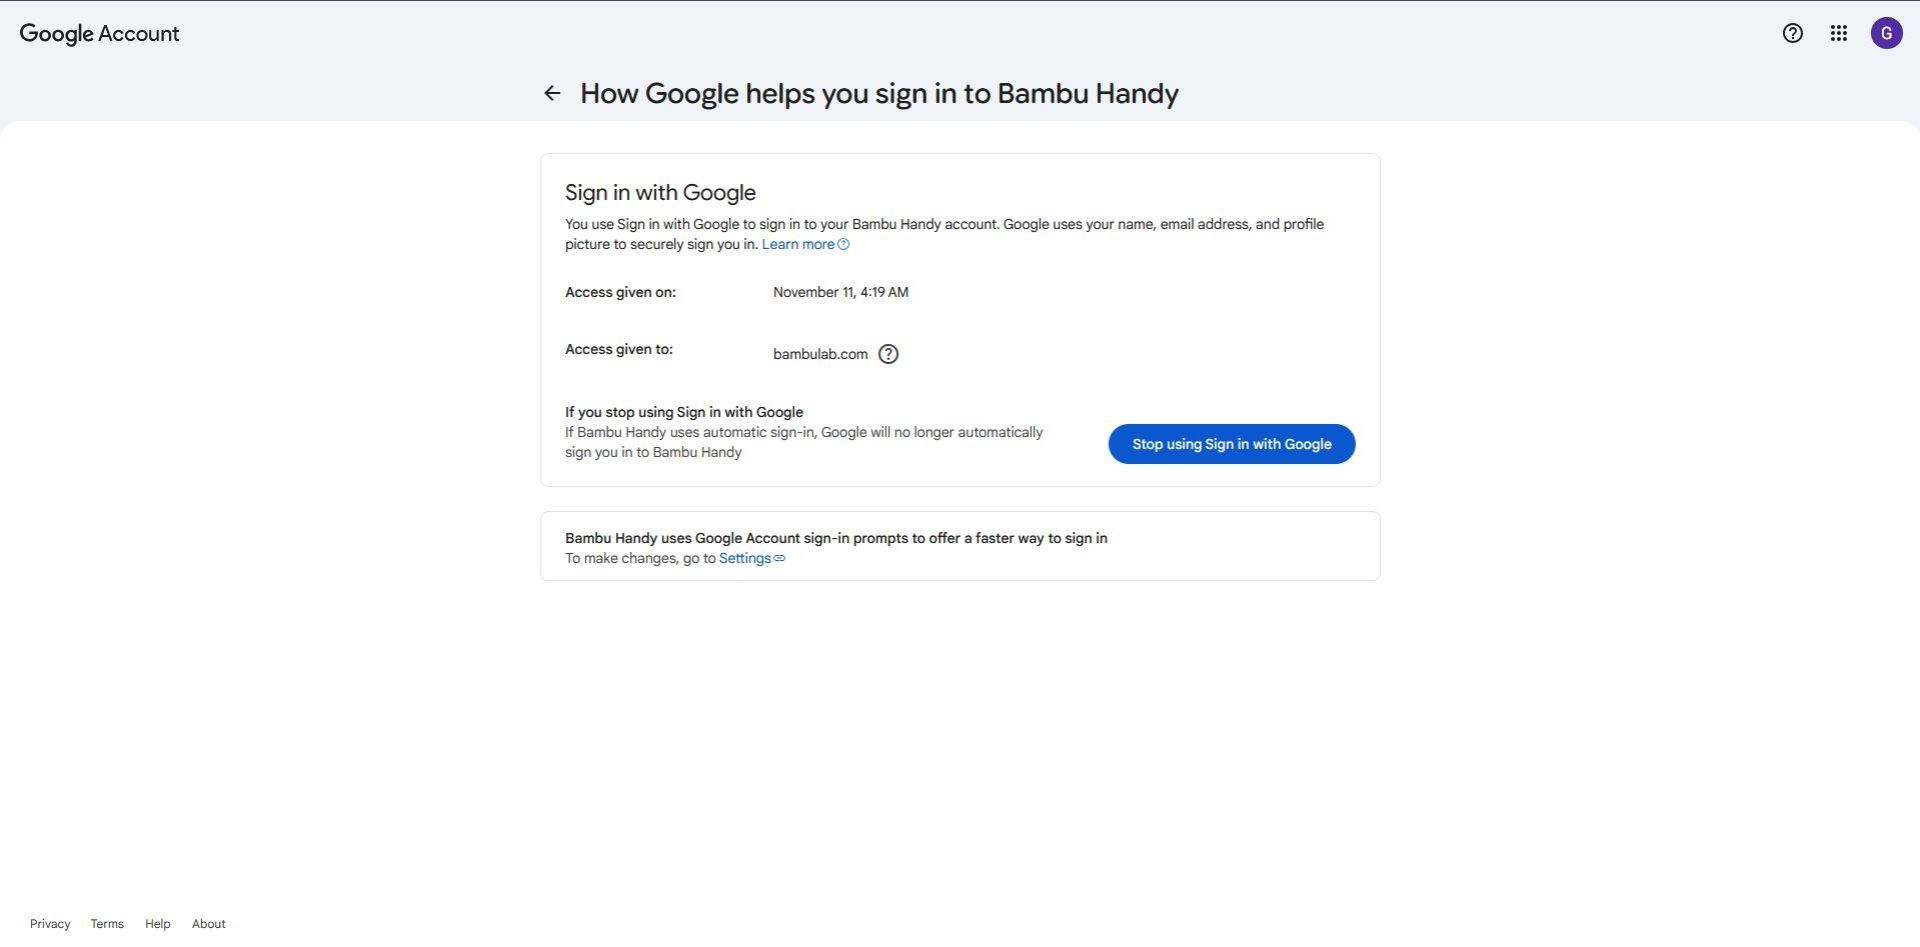Click the bambulab.com domain text
This screenshot has height=947, width=1920.
[x=820, y=355]
